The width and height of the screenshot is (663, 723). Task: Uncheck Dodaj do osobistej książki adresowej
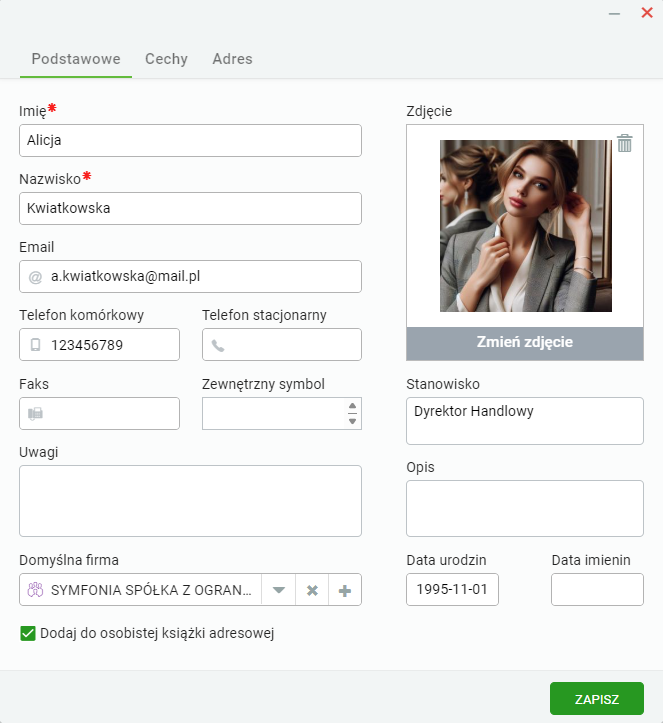click(x=28, y=633)
